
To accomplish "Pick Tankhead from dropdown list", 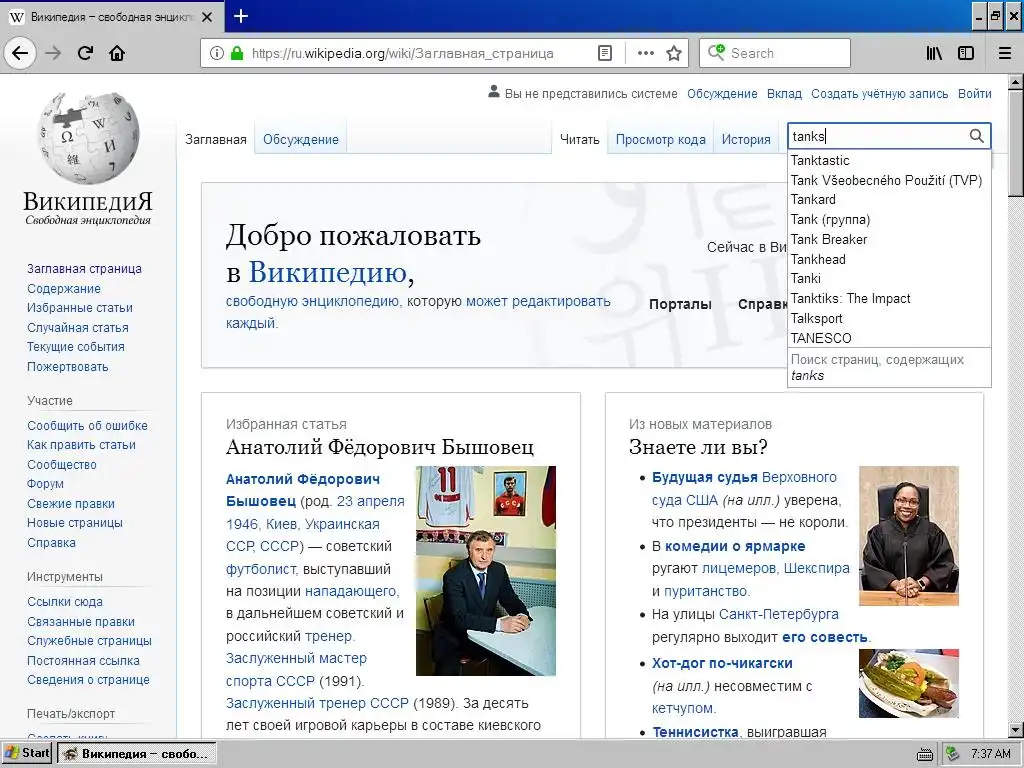I will [889, 259].
